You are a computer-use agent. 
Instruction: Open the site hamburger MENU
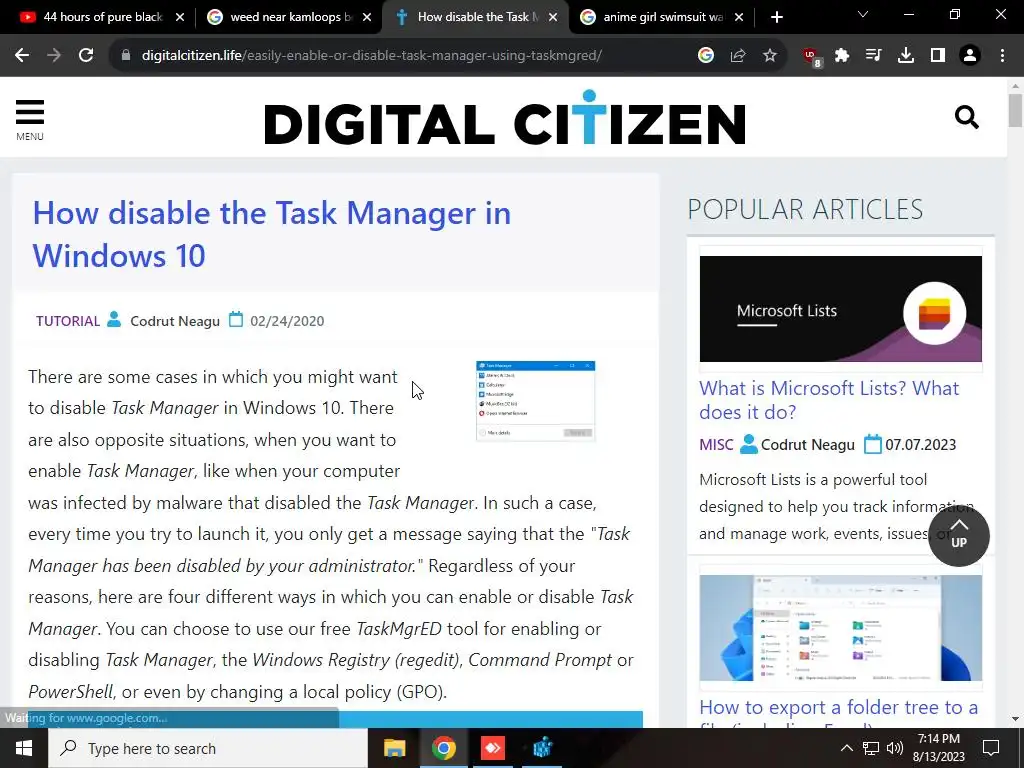[x=30, y=120]
